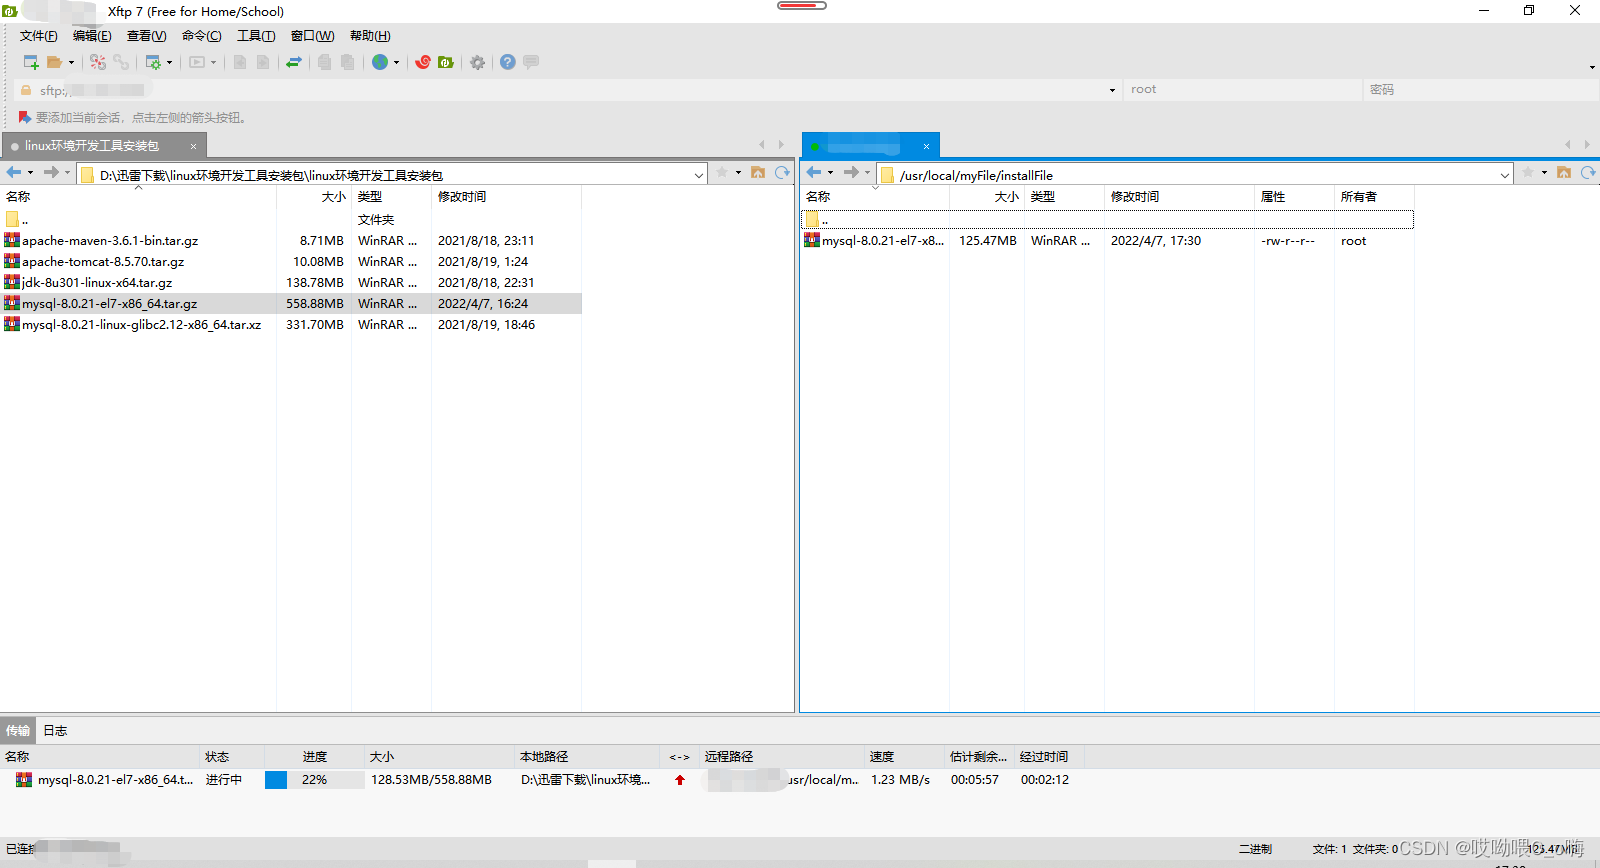This screenshot has width=1600, height=868.
Task: Open help with the blue question mark icon
Action: (508, 62)
